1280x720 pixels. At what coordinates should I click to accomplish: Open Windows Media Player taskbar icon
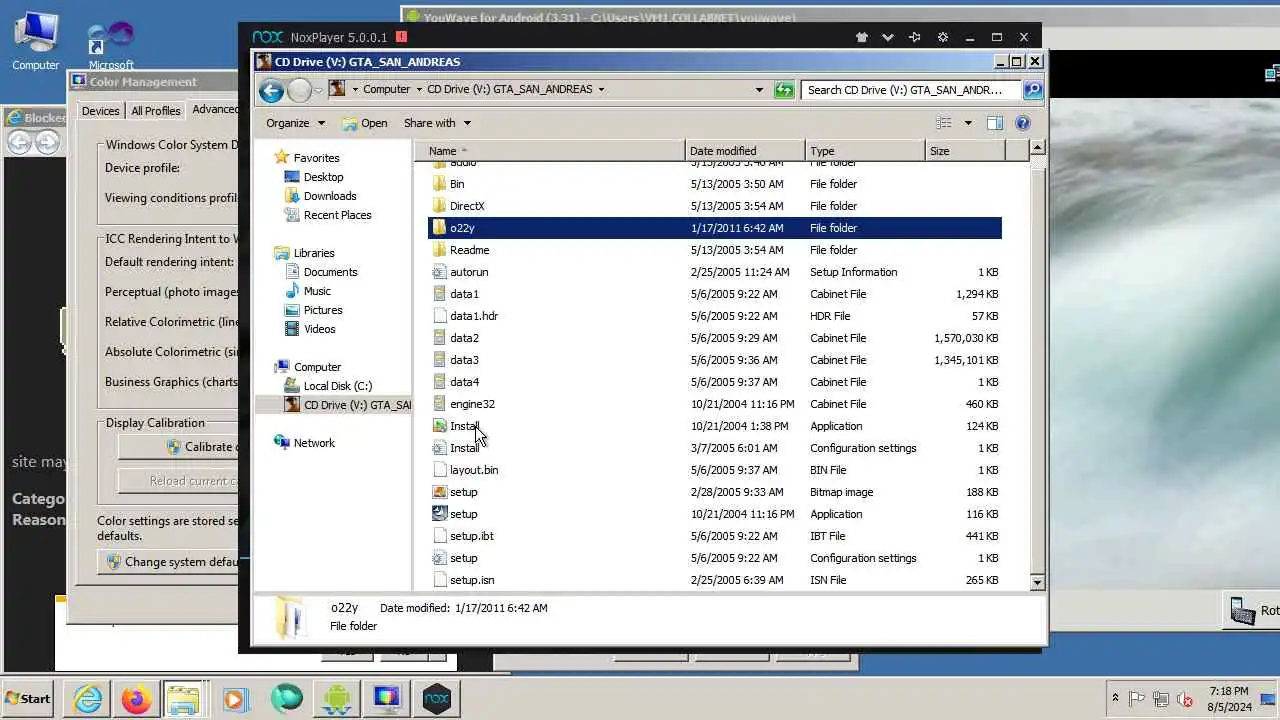click(235, 698)
